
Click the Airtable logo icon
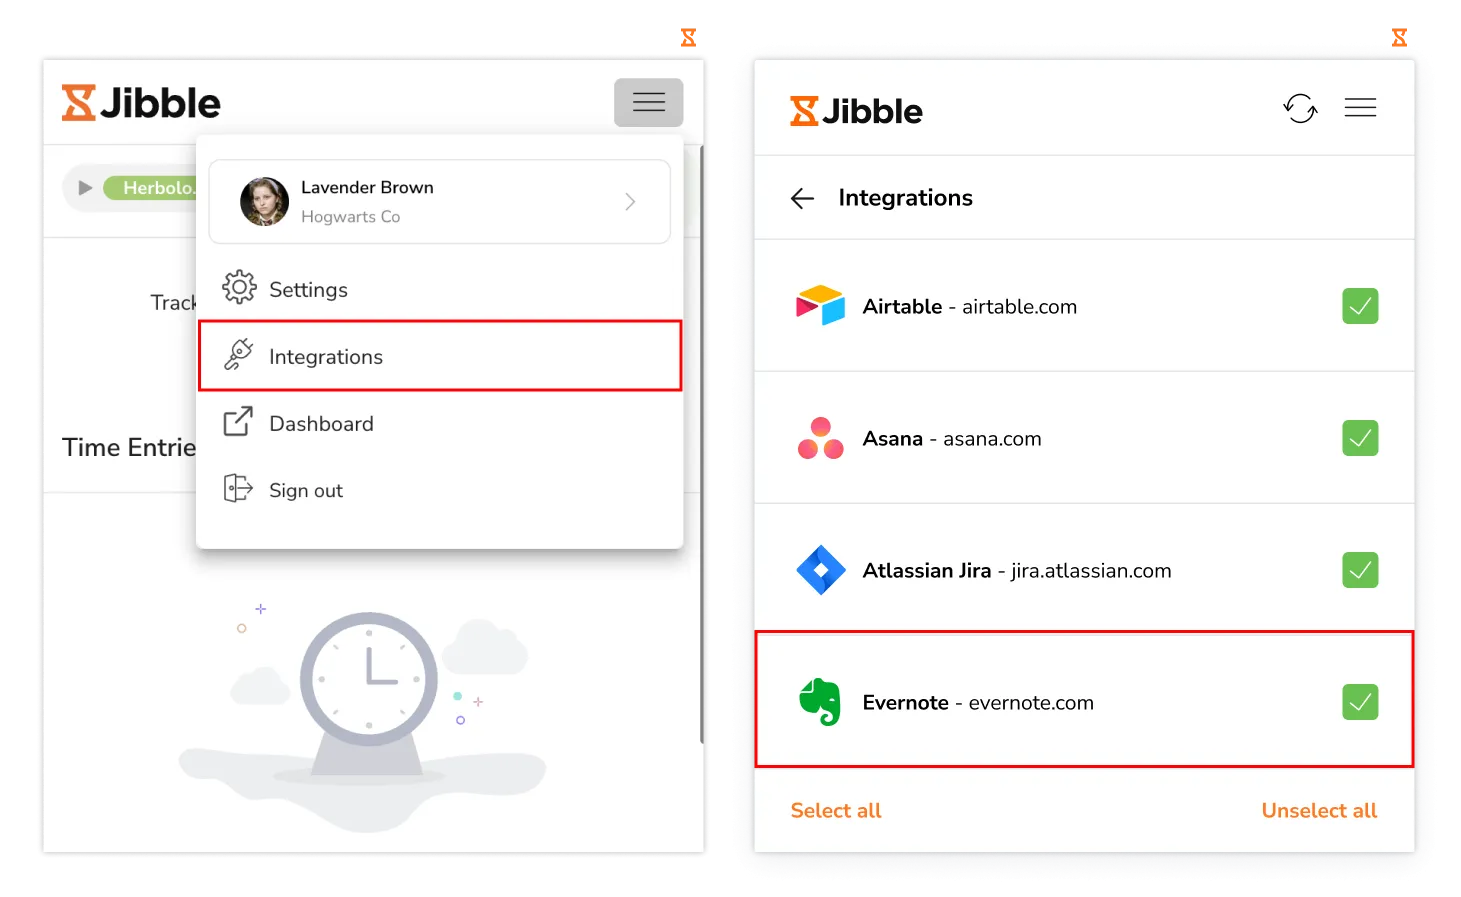(820, 306)
